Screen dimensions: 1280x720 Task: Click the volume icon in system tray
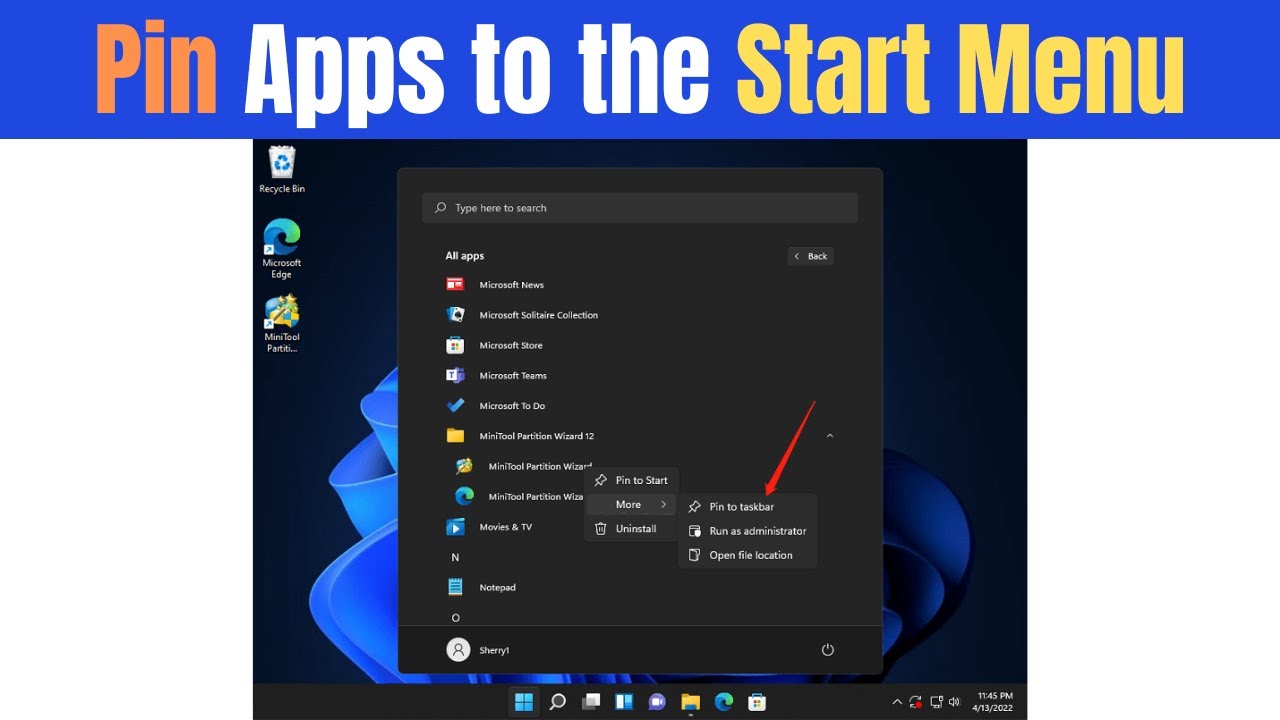[954, 702]
